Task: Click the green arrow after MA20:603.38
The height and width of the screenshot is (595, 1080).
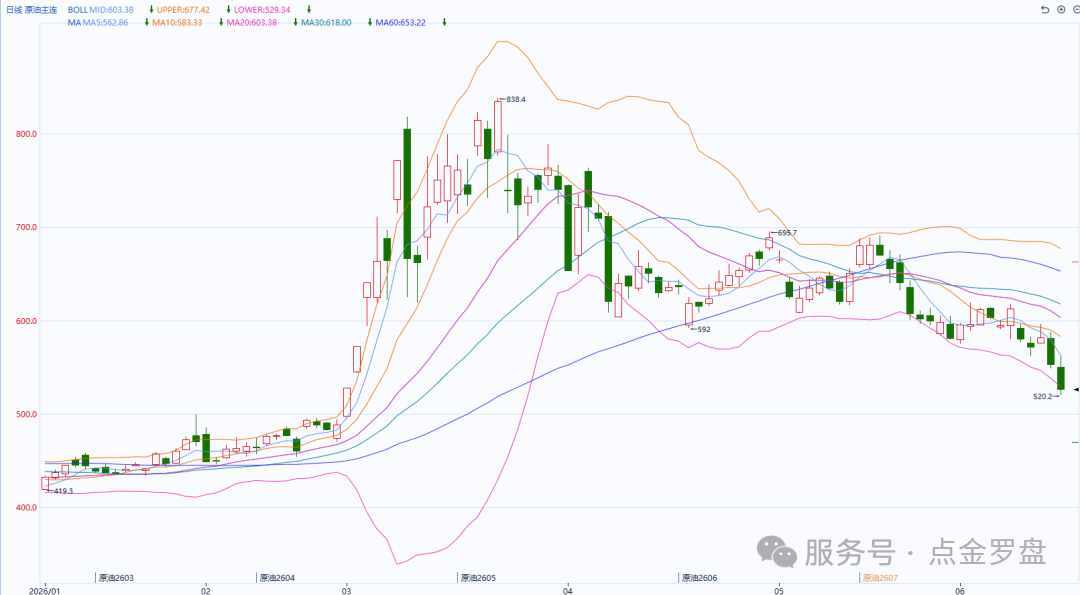Action: click(x=295, y=22)
